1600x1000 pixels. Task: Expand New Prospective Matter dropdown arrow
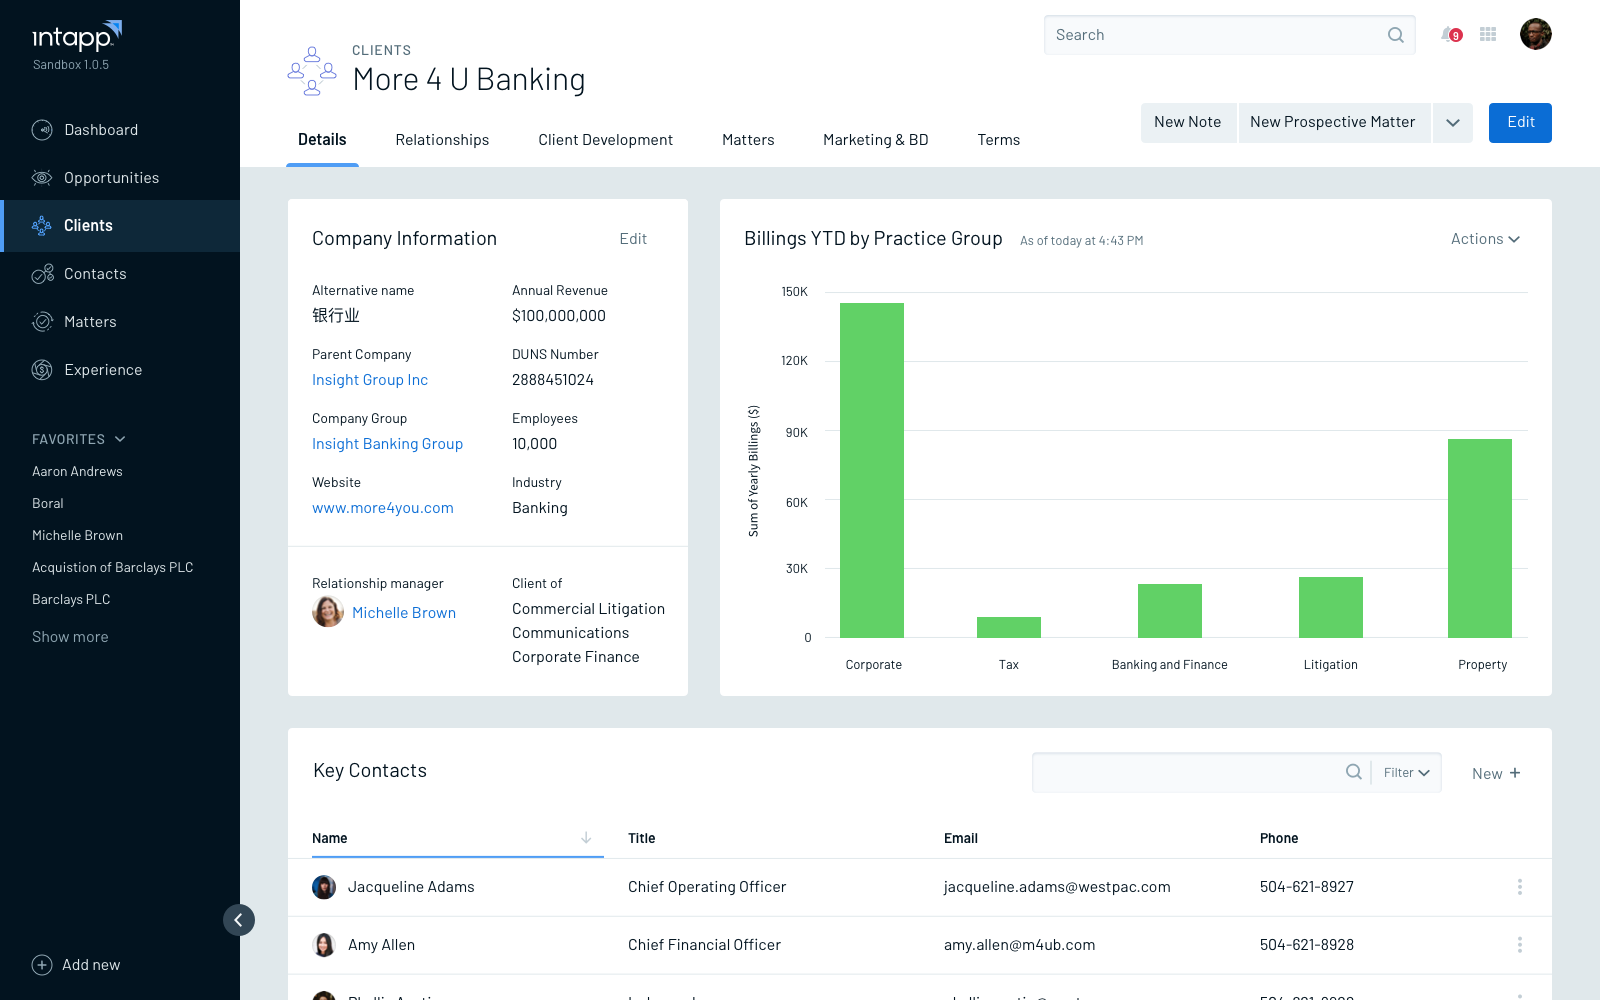coord(1453,123)
